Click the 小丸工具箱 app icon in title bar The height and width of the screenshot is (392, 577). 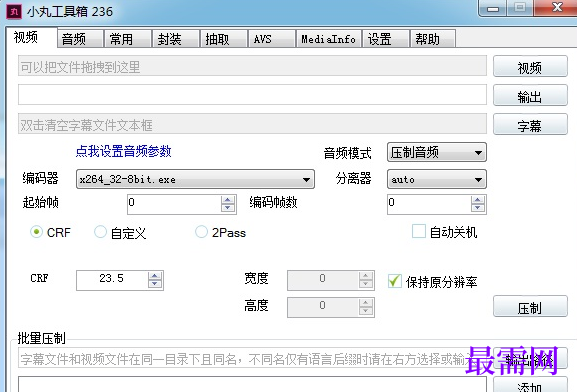point(14,11)
